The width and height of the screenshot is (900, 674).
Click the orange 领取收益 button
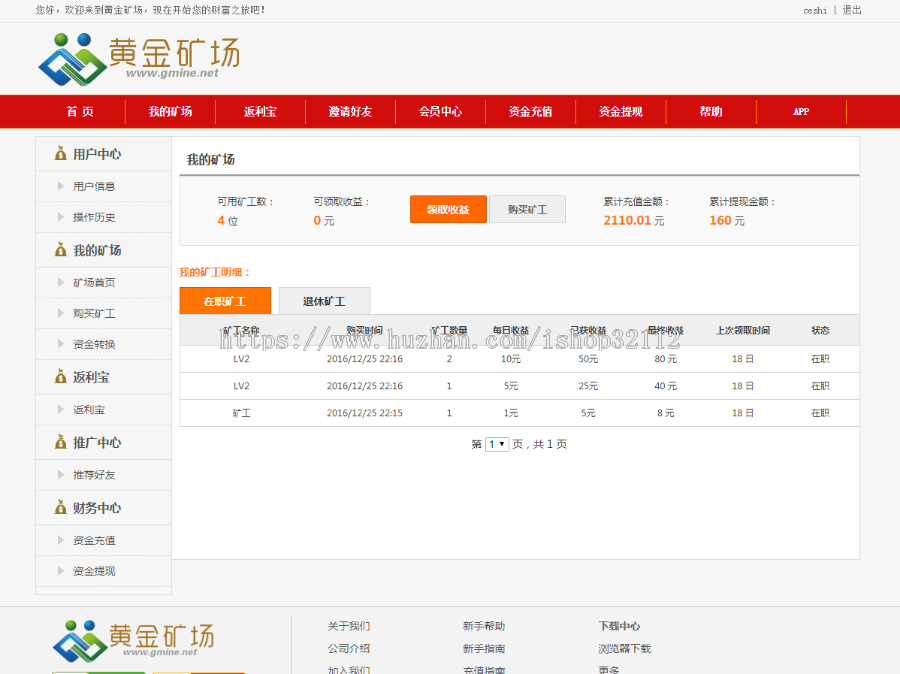pos(448,209)
